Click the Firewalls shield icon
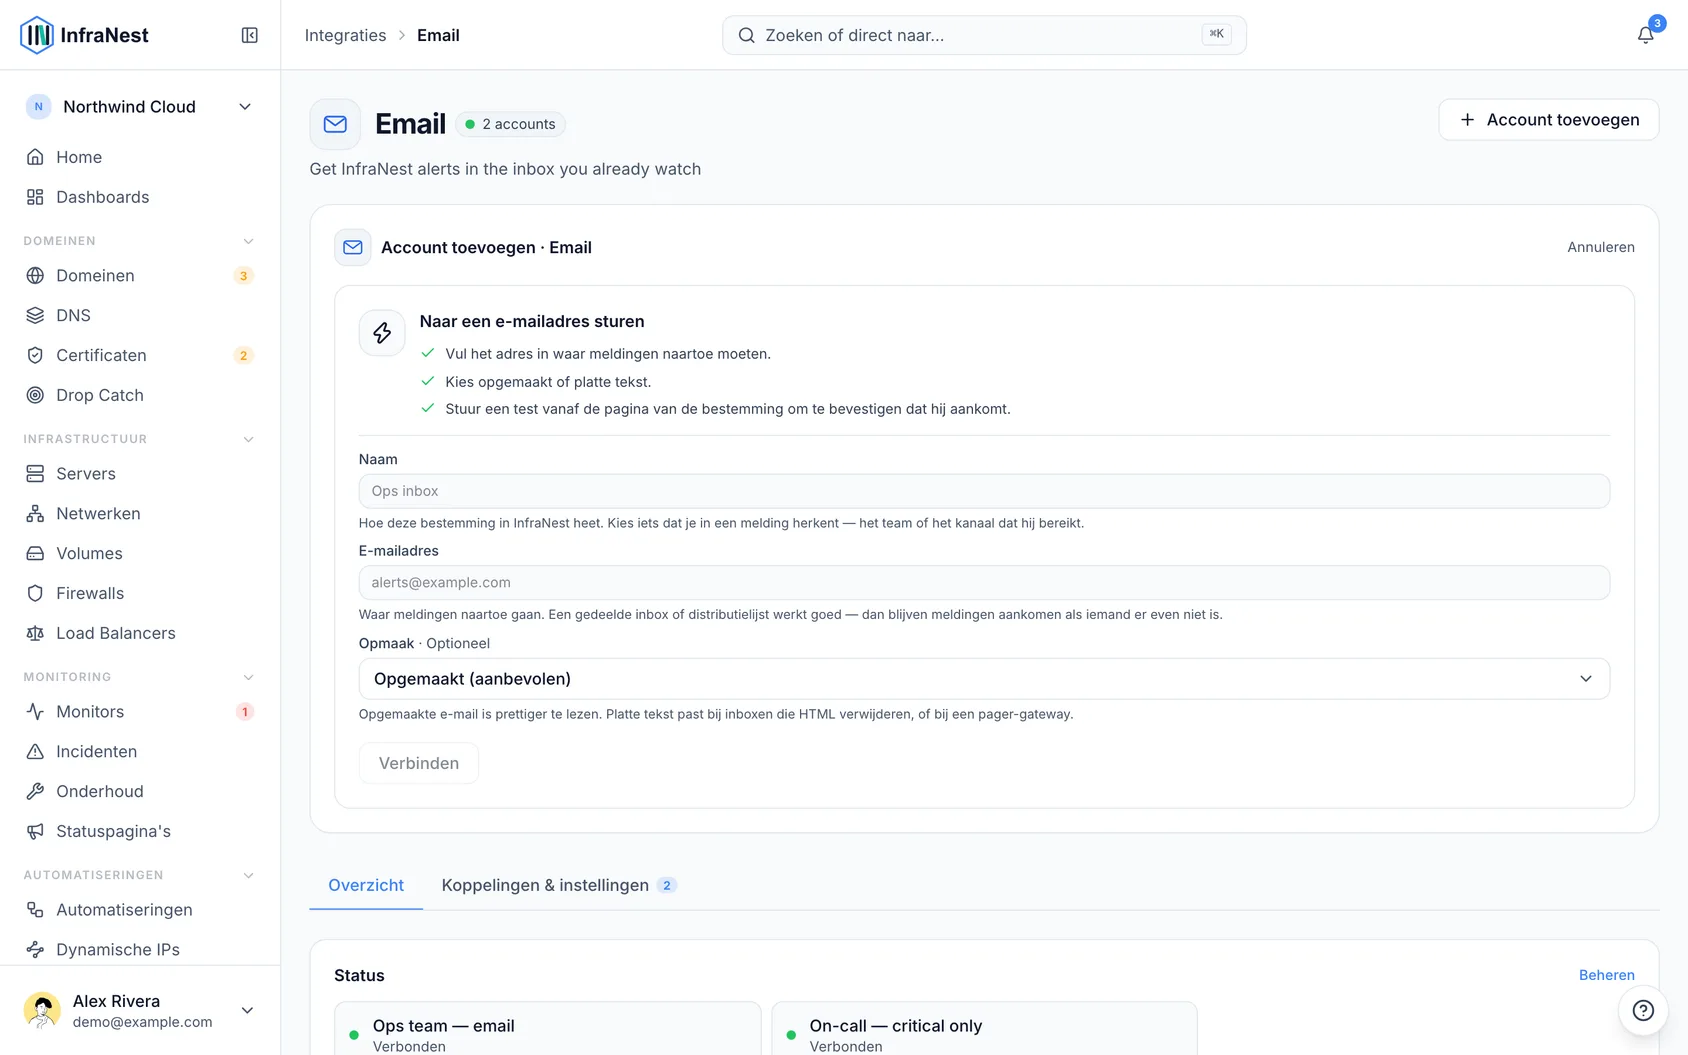The width and height of the screenshot is (1688, 1055). (35, 593)
